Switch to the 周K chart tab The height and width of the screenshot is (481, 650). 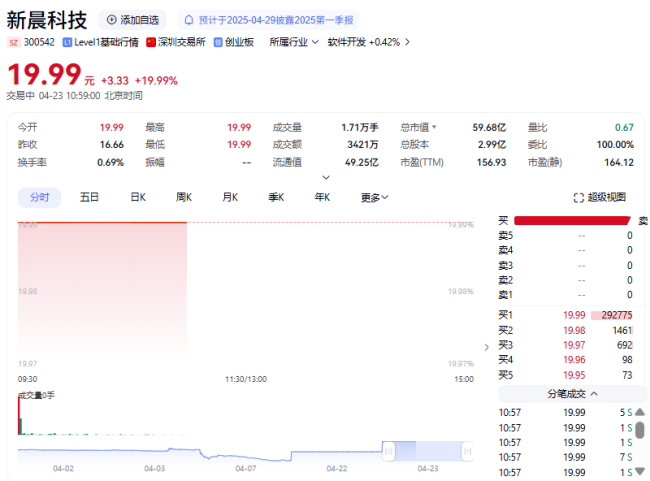click(x=184, y=198)
